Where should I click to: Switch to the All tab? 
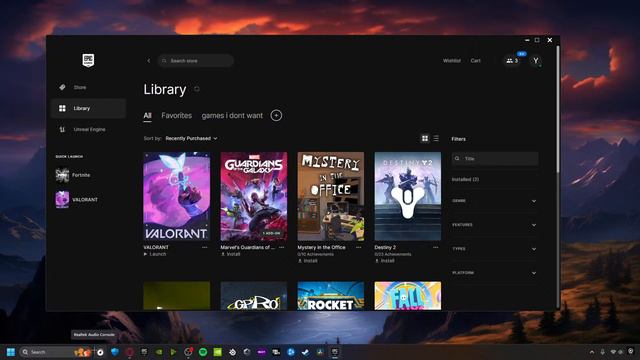pyautogui.click(x=147, y=116)
